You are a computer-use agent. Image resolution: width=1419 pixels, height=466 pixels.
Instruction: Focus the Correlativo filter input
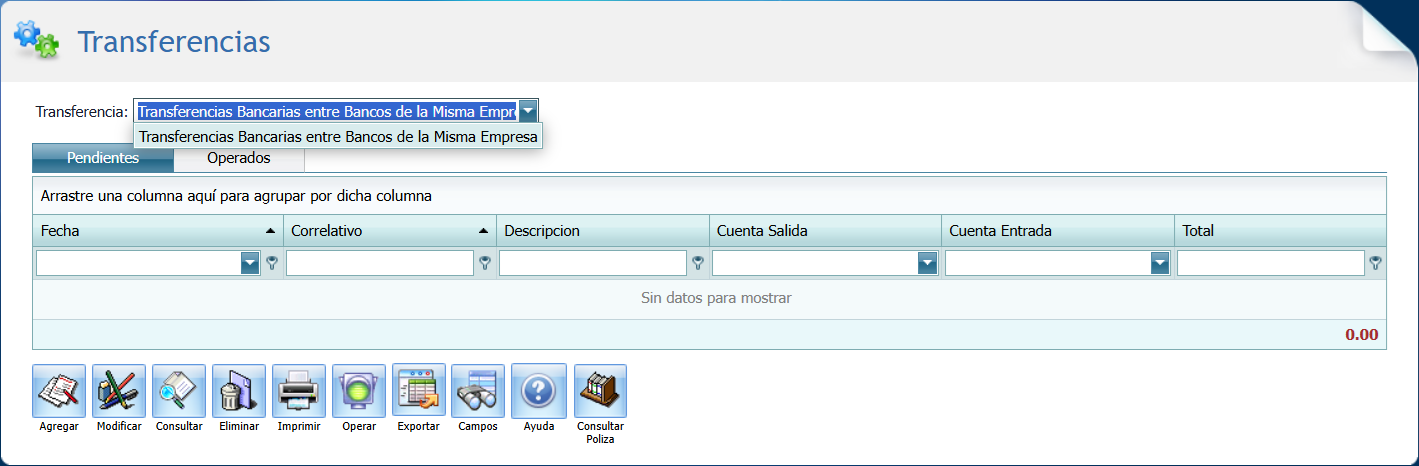(380, 263)
